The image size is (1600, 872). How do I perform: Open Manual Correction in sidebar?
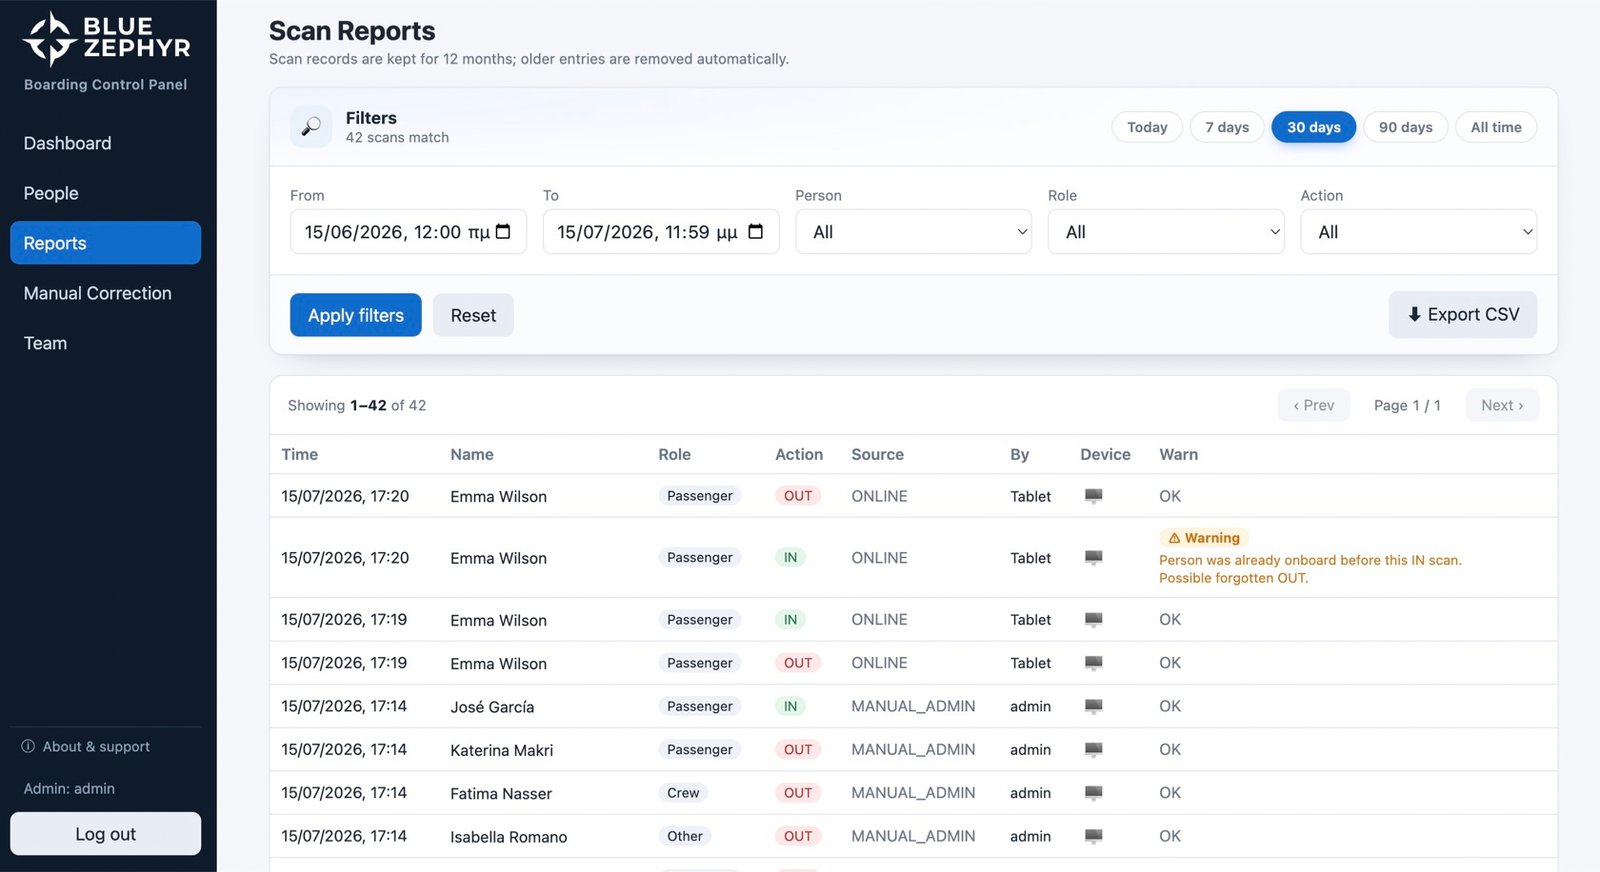pyautogui.click(x=106, y=293)
